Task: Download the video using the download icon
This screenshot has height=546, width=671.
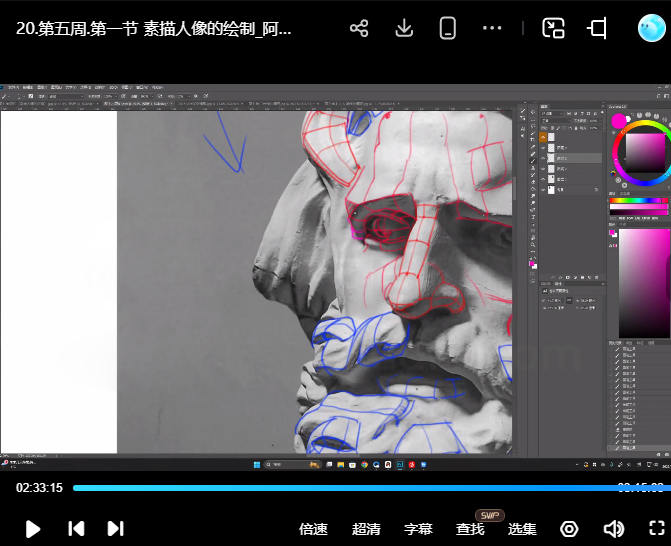Action: tap(404, 28)
